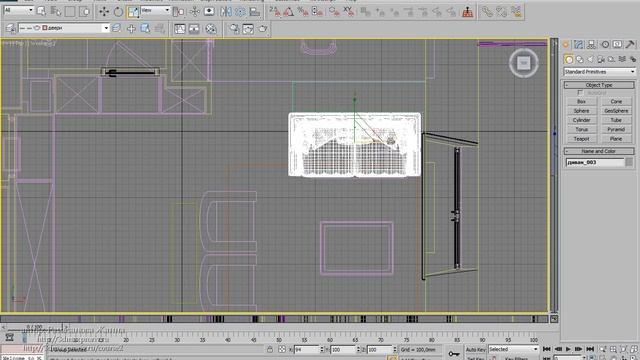The width and height of the screenshot is (640, 360).
Task: Click the teapot Render Production icon
Action: (x=263, y=29)
